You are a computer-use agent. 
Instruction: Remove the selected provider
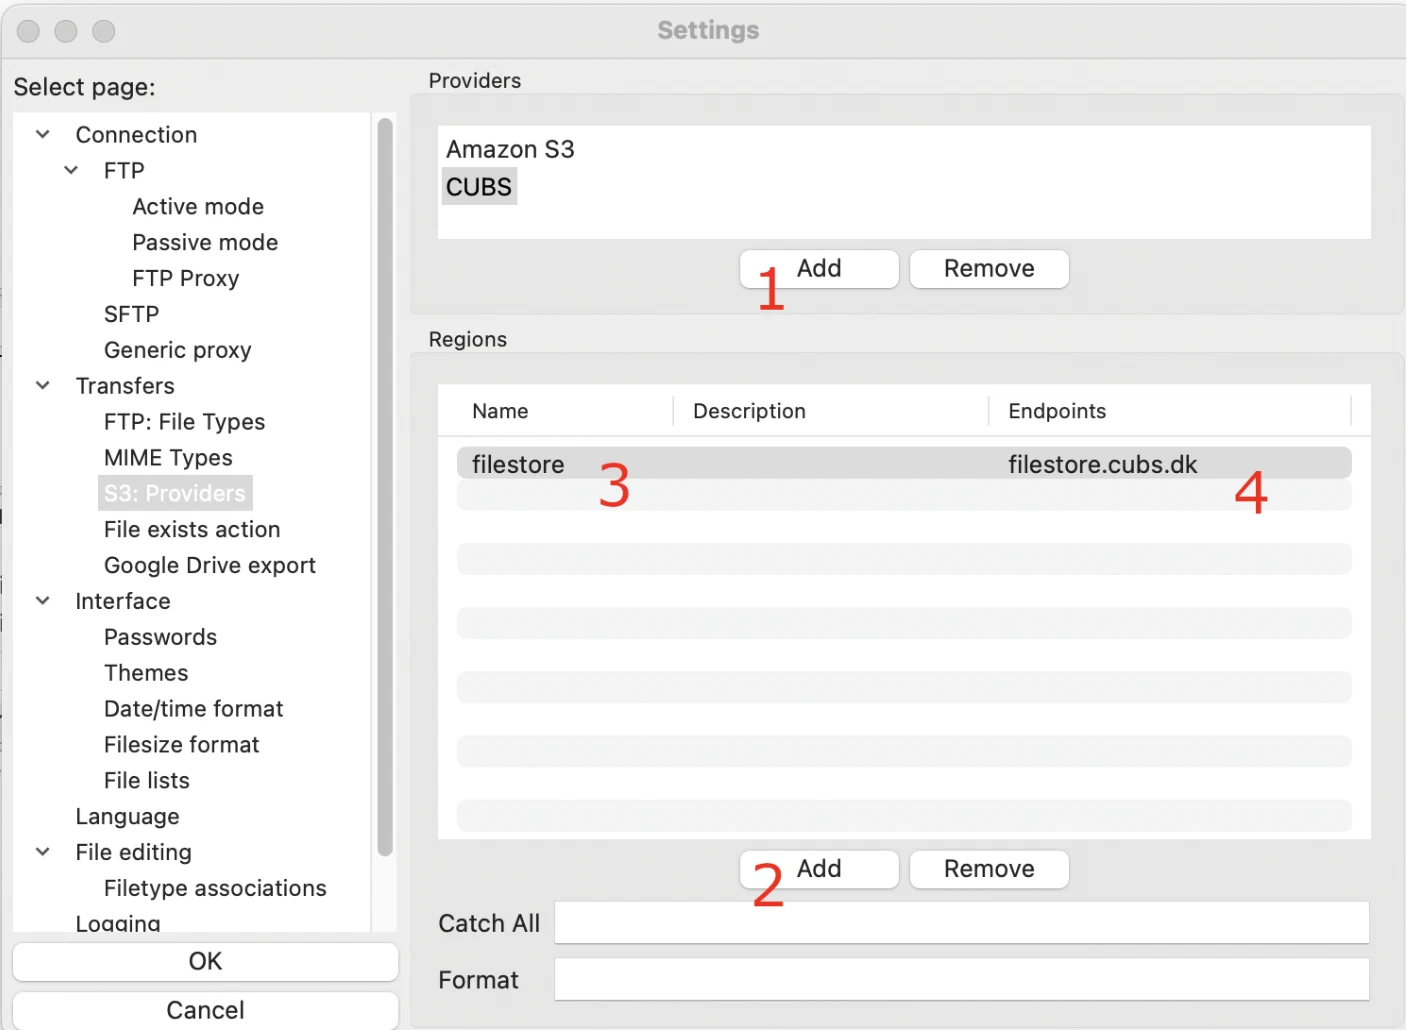coord(988,269)
